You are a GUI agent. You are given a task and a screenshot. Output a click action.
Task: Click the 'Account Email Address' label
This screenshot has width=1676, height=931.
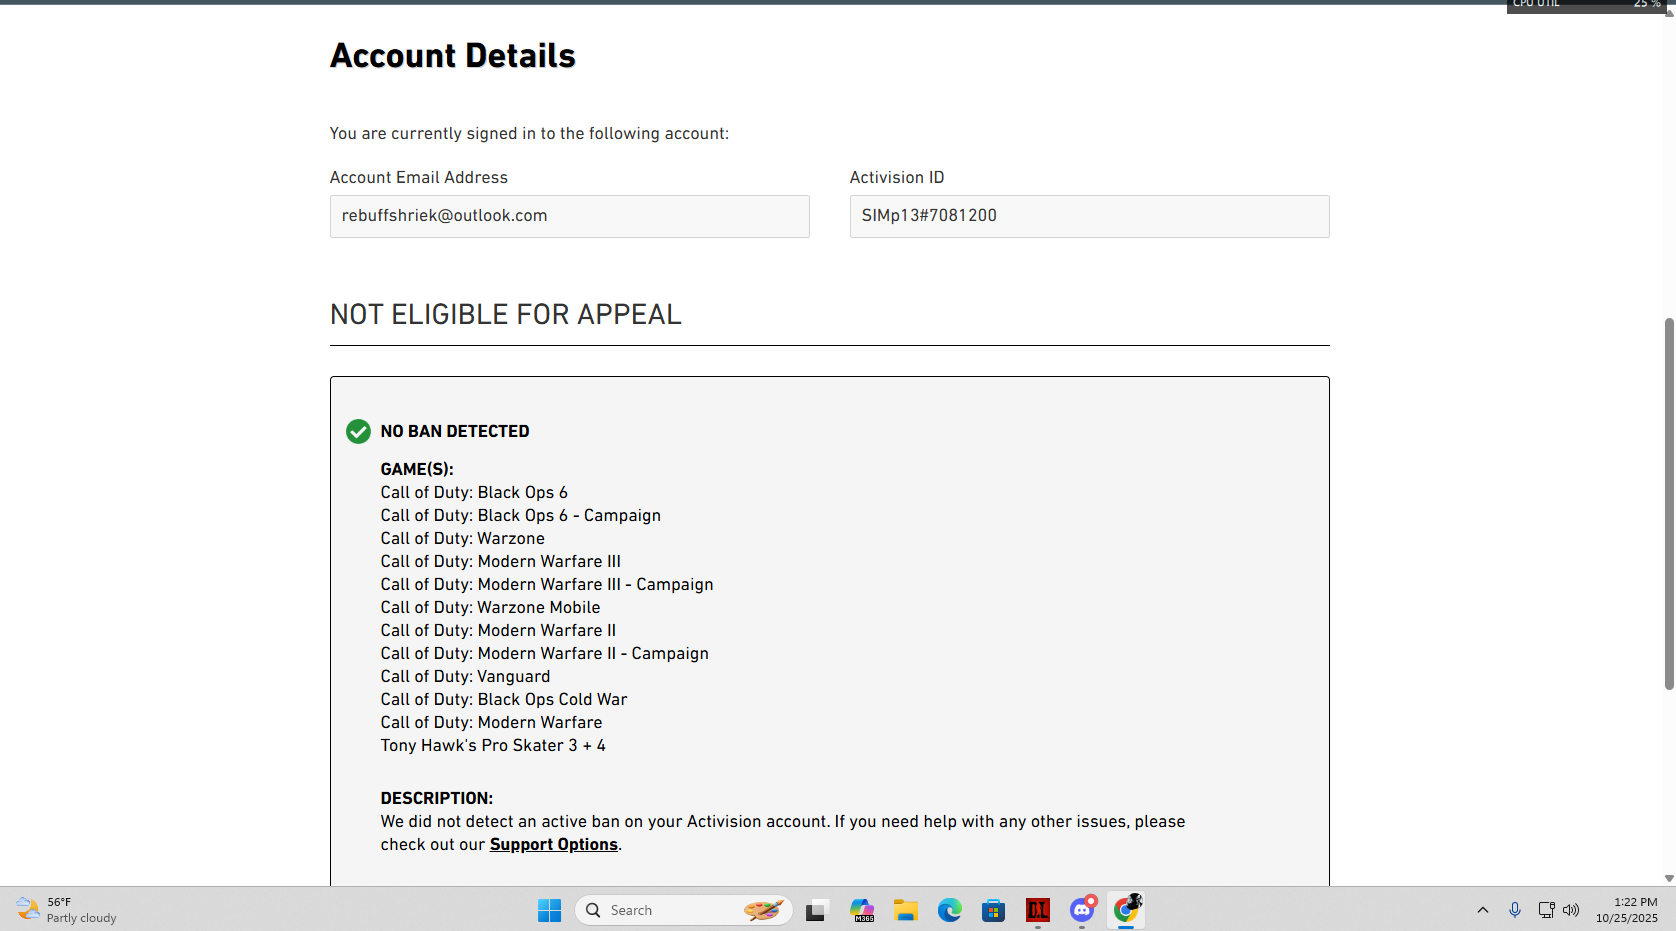pos(419,177)
